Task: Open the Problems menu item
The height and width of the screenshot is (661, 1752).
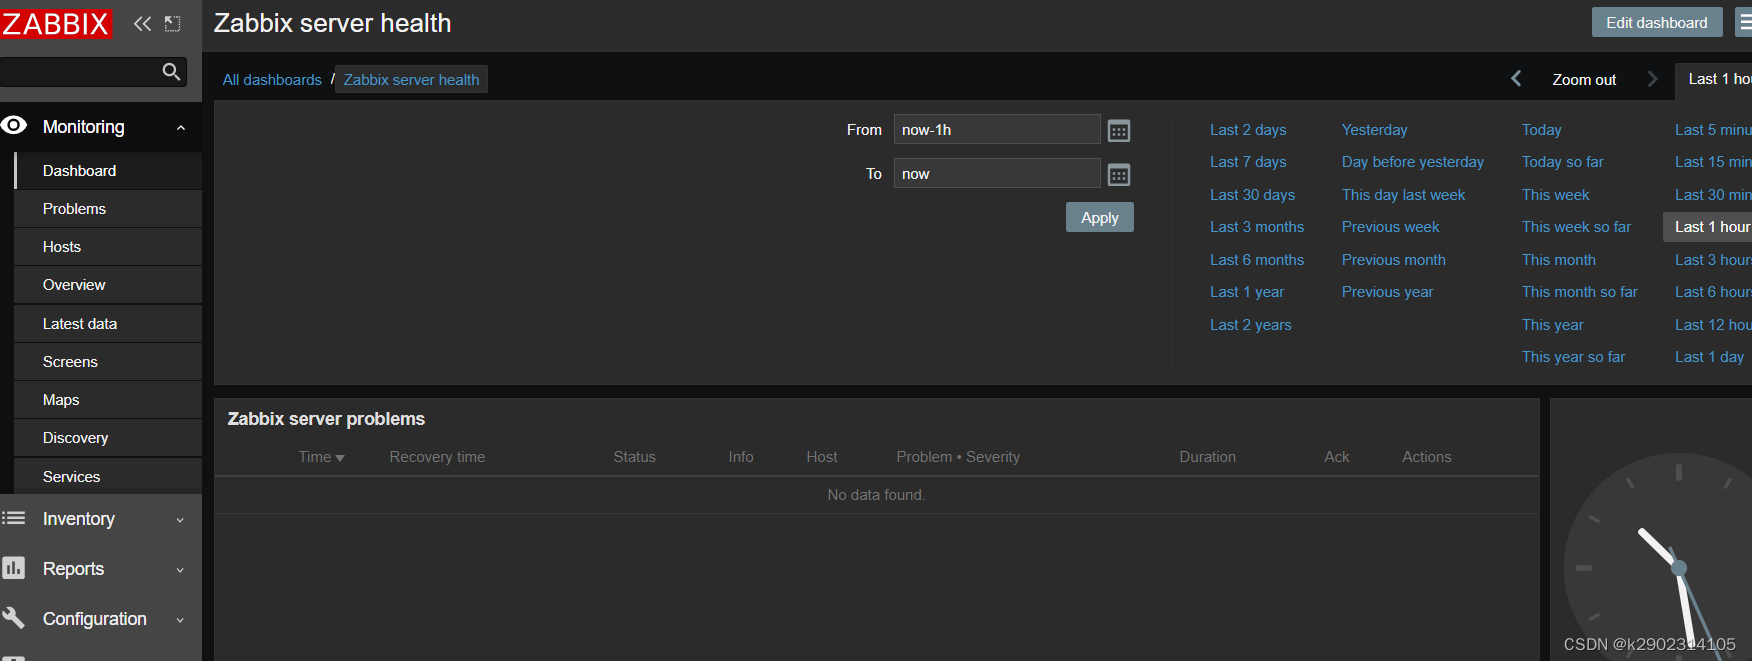Action: (x=108, y=209)
